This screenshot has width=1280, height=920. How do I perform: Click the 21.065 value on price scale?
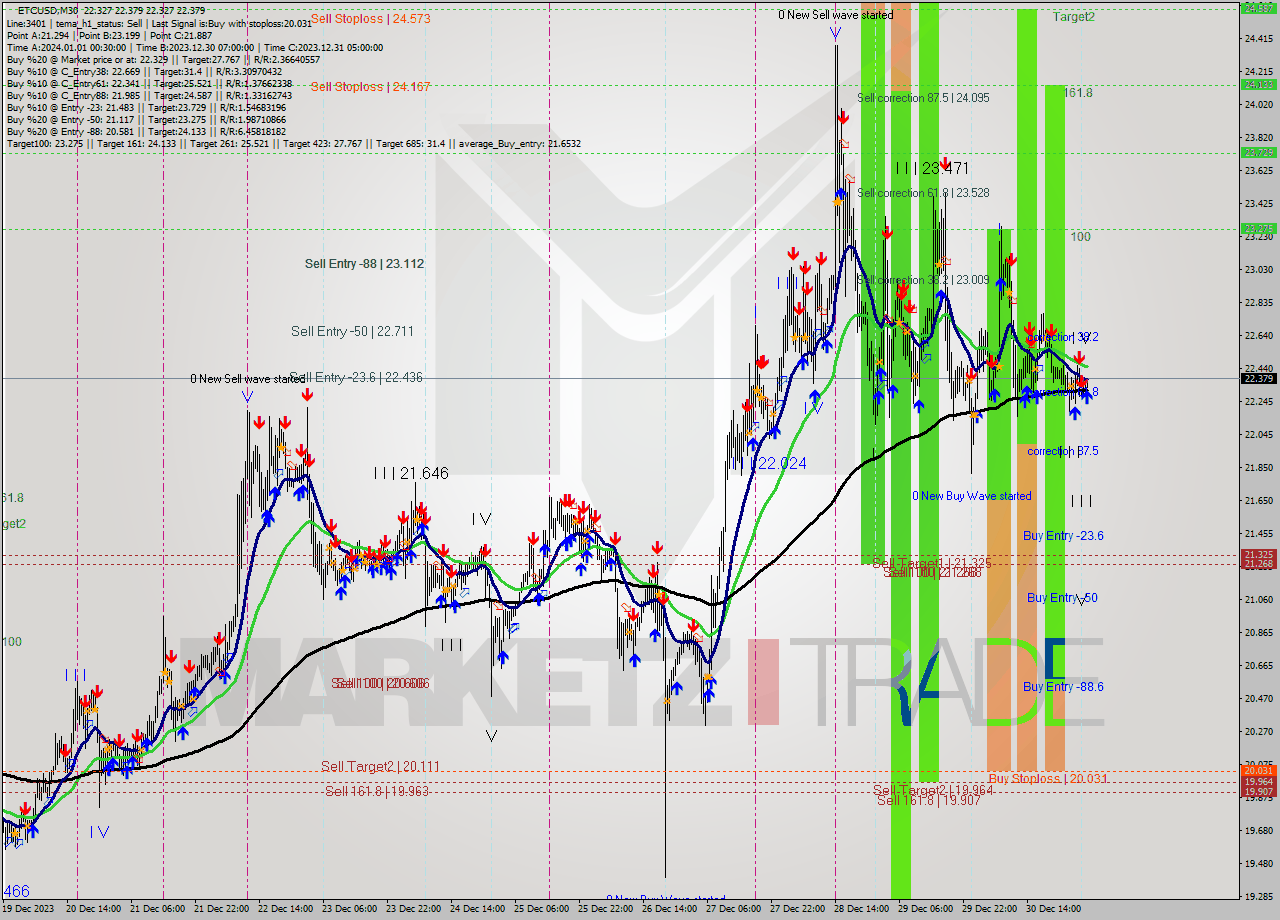(x=1258, y=599)
